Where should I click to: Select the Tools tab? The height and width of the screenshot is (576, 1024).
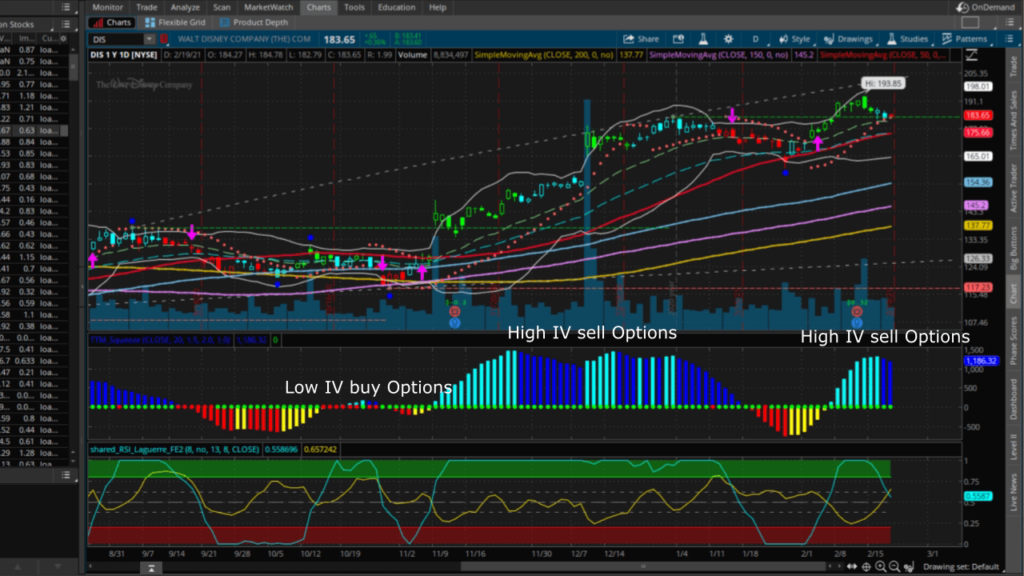click(x=354, y=7)
